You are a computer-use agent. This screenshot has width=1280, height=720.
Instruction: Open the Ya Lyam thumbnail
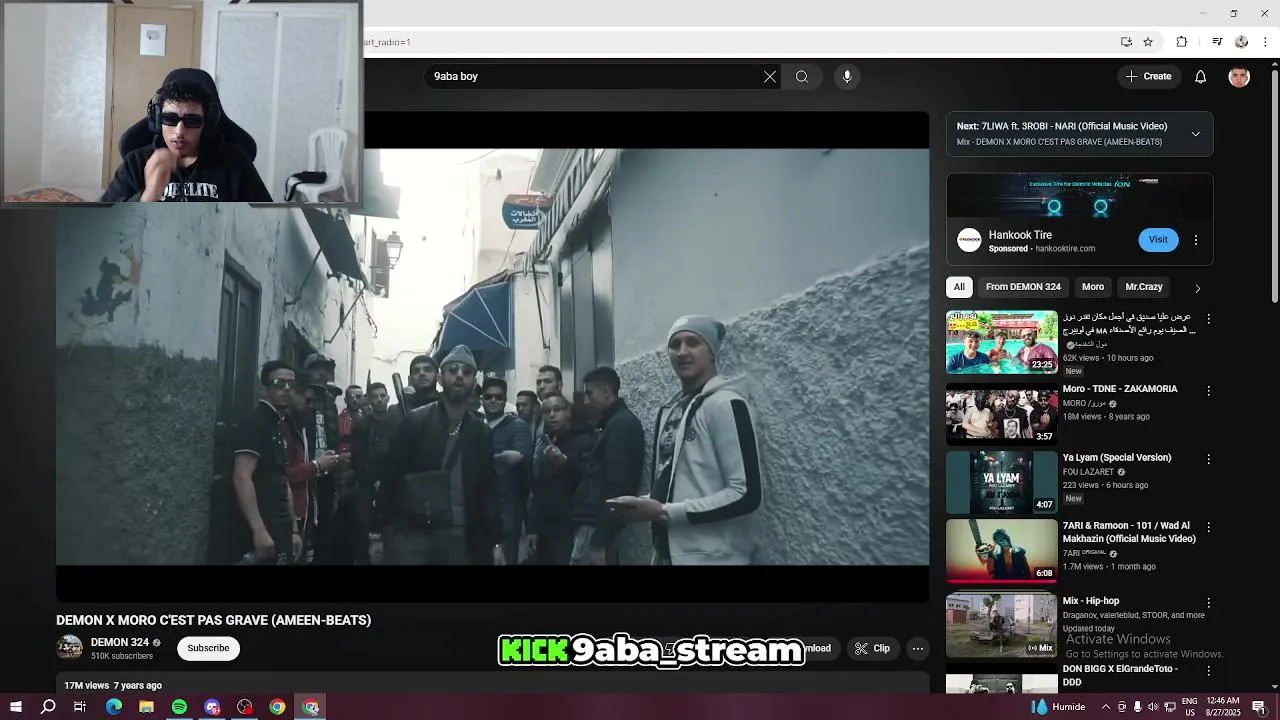click(1001, 482)
